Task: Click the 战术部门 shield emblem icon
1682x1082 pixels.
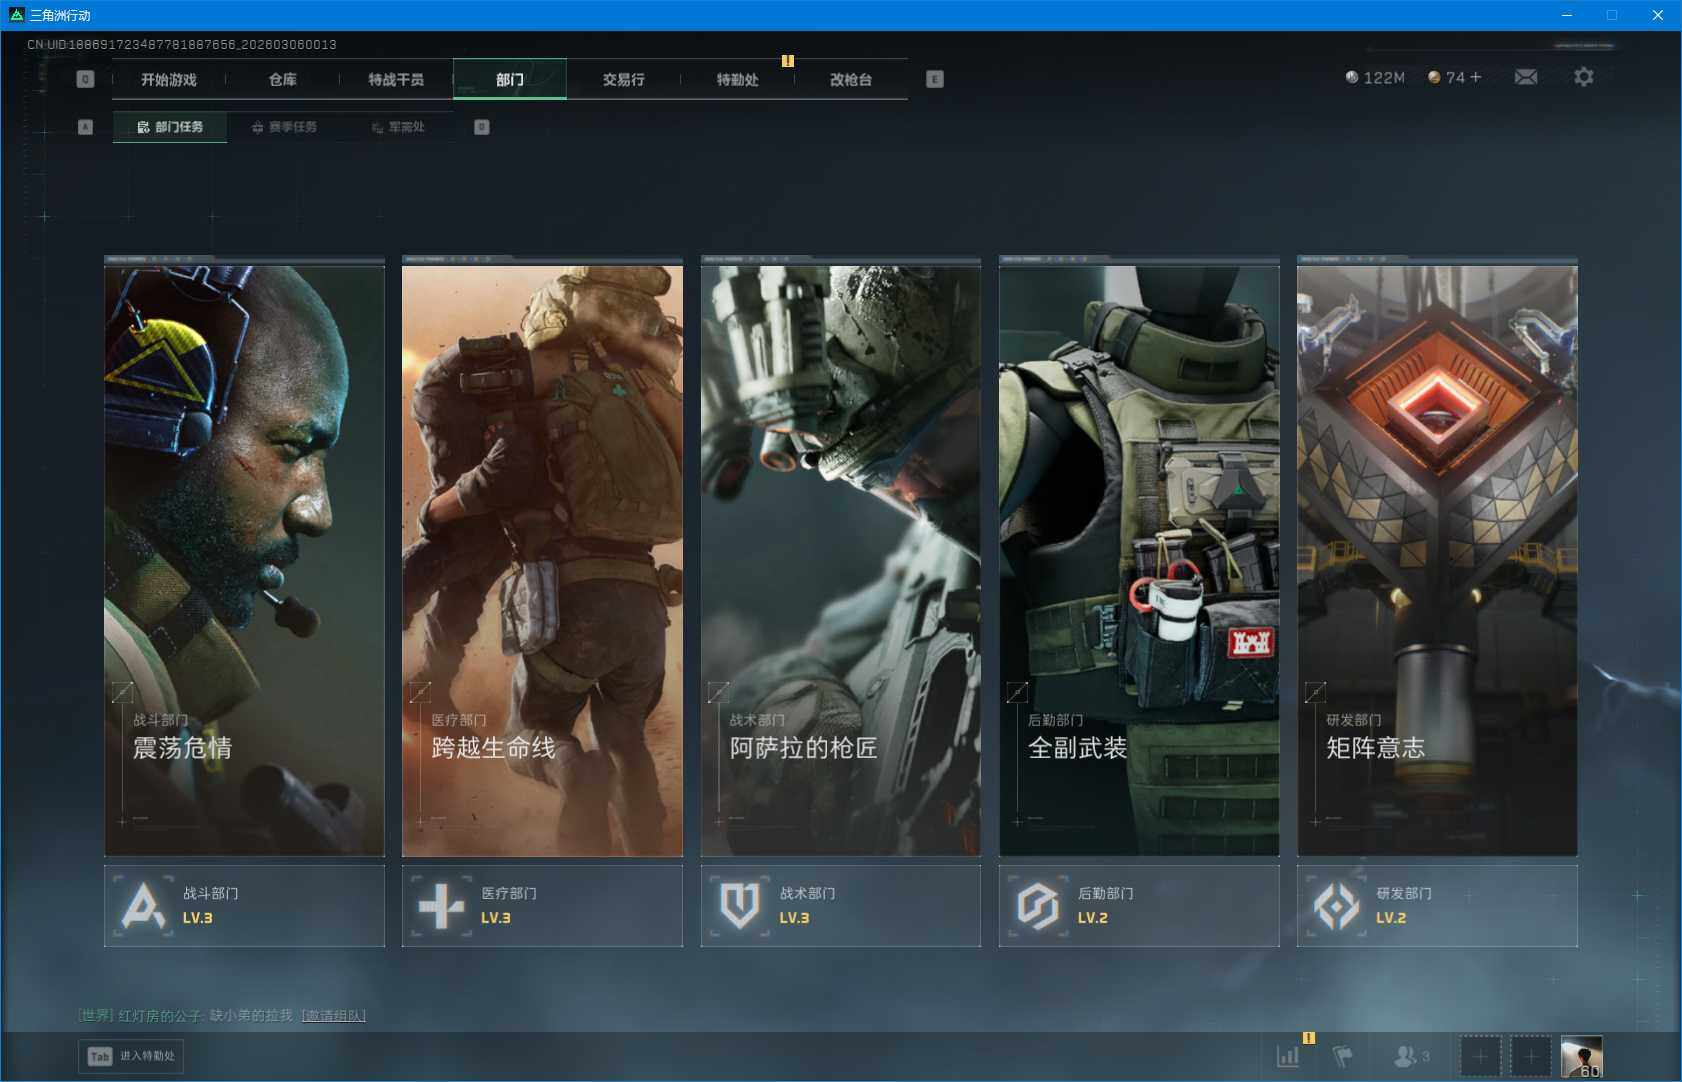Action: (739, 906)
